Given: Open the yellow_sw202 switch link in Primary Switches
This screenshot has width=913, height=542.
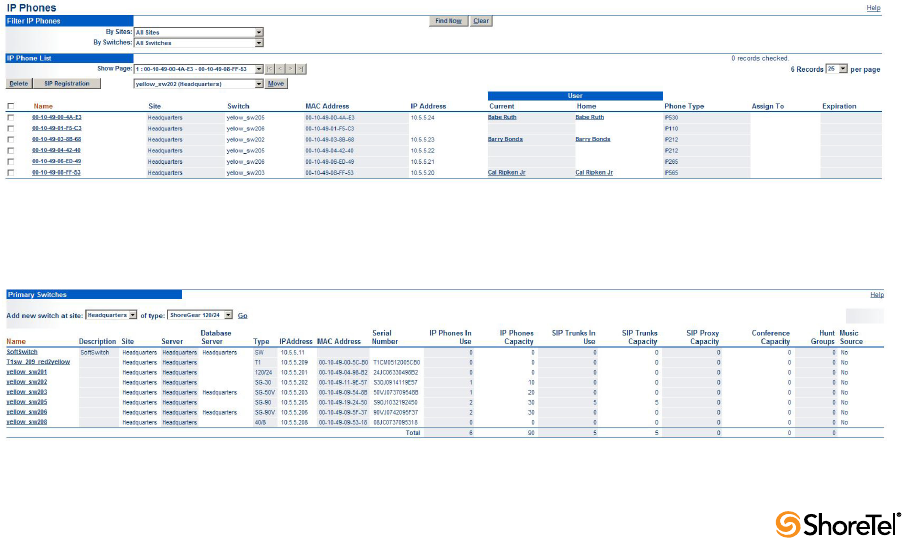Looking at the screenshot, I should pyautogui.click(x=27, y=382).
